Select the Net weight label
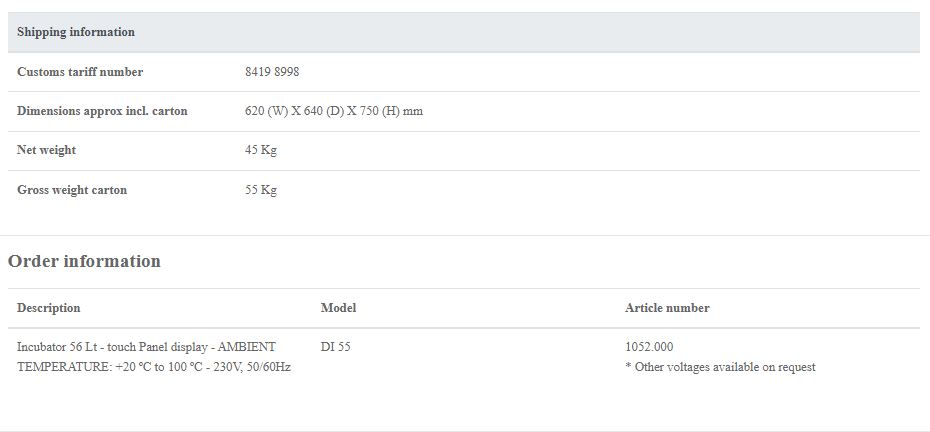Screen dimensions: 930x432 pyautogui.click(x=46, y=150)
